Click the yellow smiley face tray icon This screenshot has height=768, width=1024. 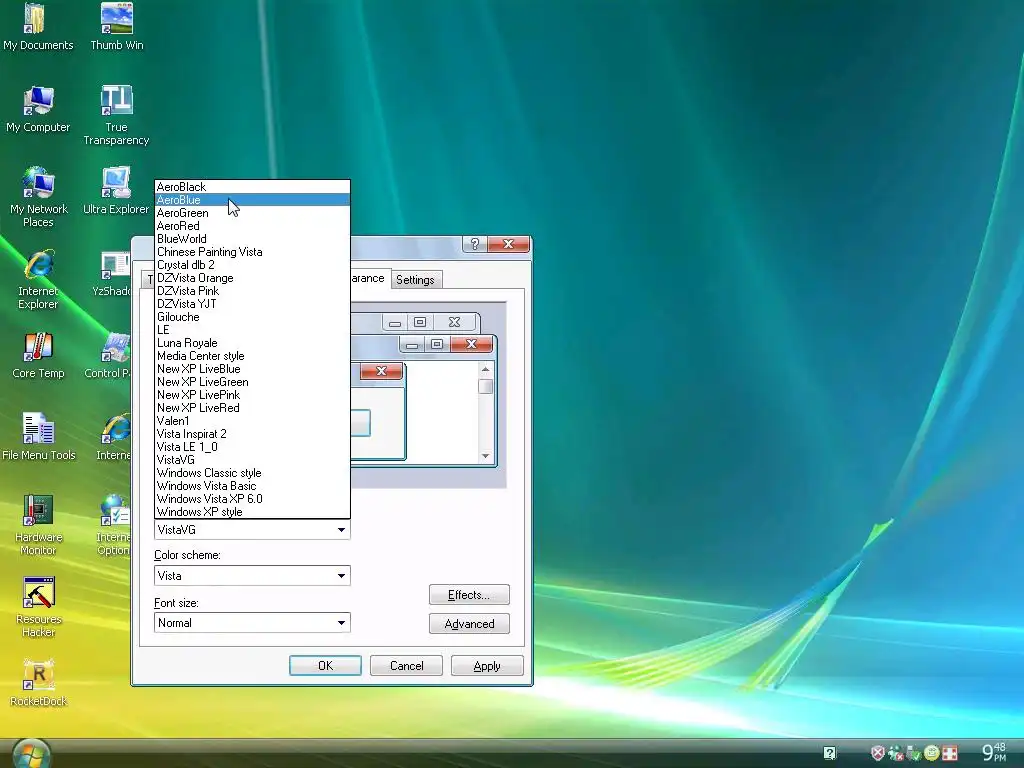(931, 753)
